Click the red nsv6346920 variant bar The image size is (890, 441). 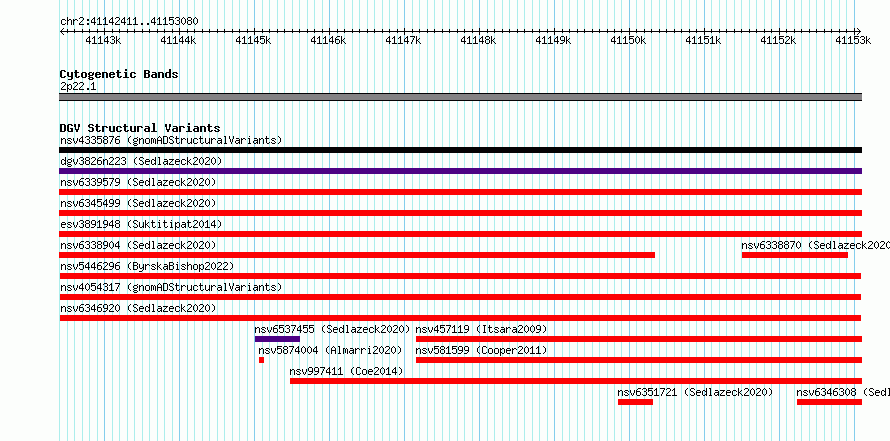click(x=460, y=318)
